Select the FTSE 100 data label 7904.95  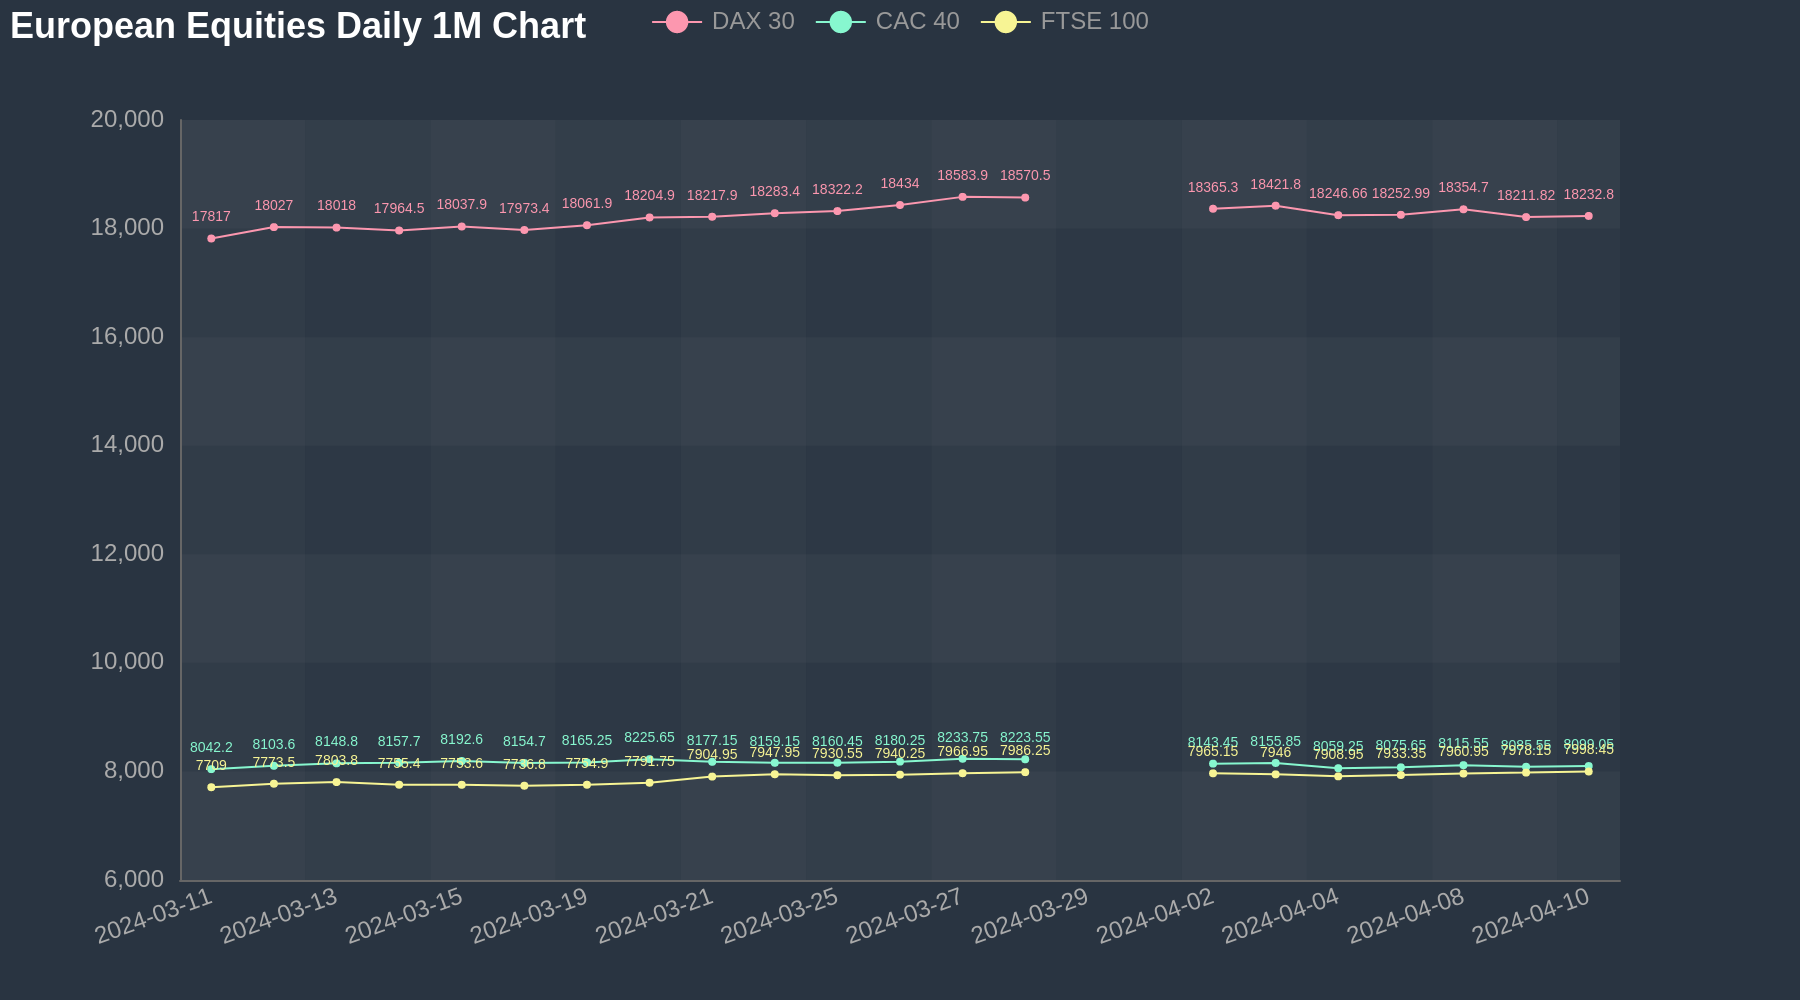(712, 754)
